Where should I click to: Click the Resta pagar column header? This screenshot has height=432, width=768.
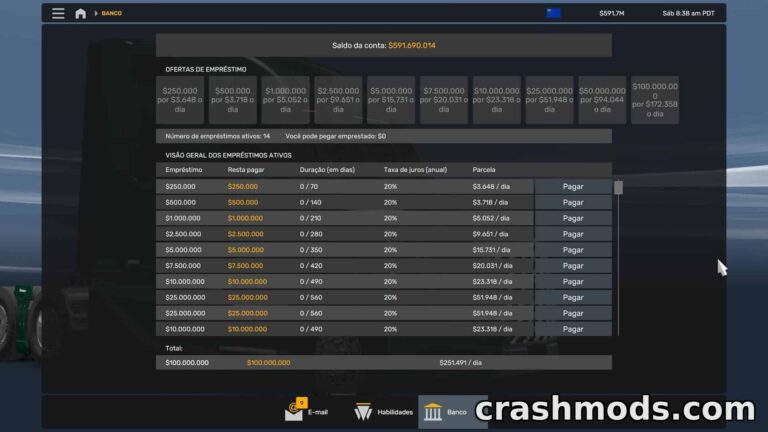click(x=246, y=170)
